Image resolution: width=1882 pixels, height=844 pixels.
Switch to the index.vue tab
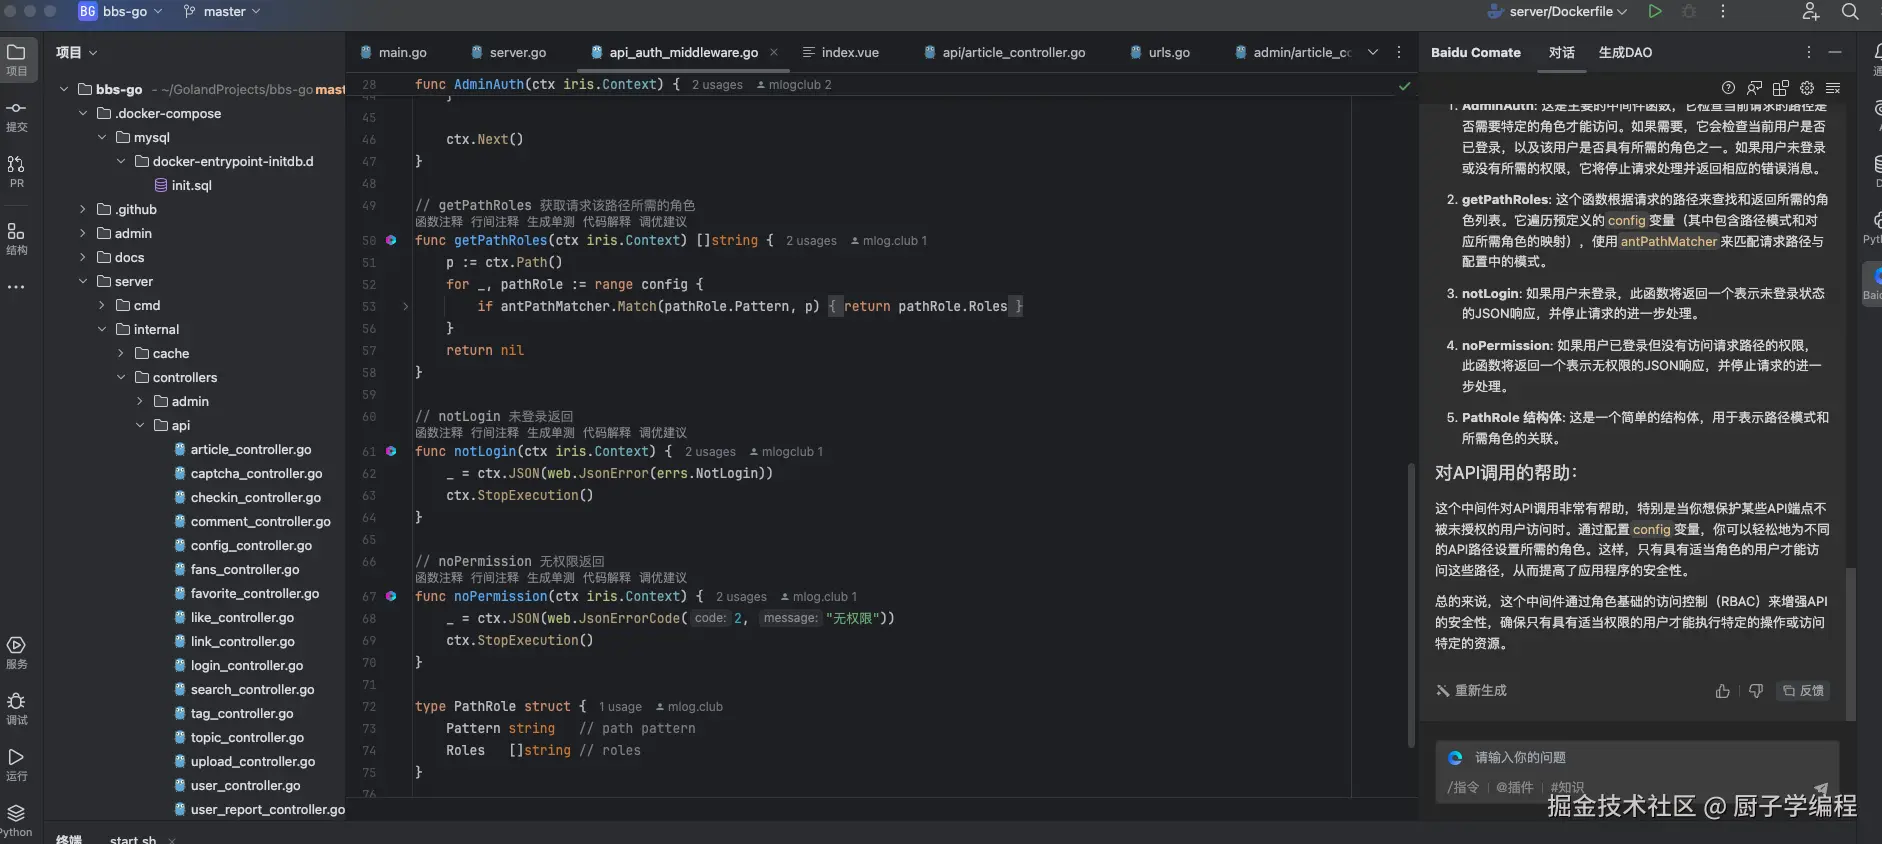(x=841, y=52)
